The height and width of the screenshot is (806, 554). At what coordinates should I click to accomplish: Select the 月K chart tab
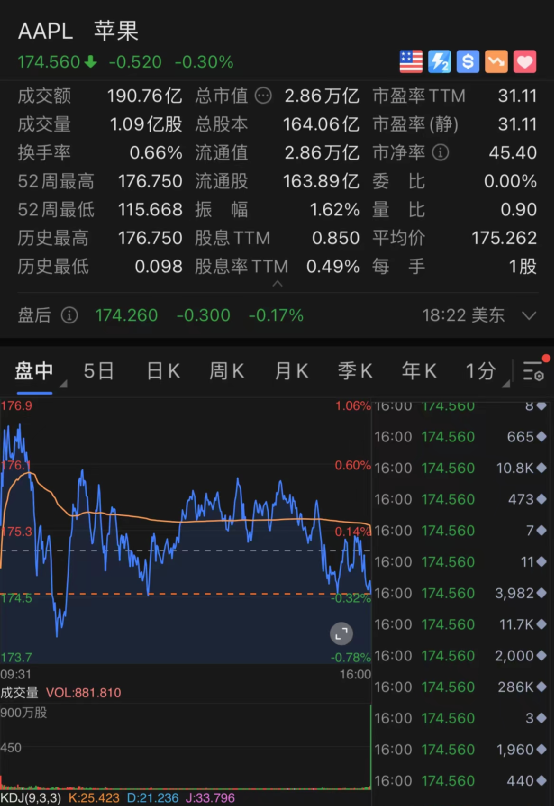291,371
